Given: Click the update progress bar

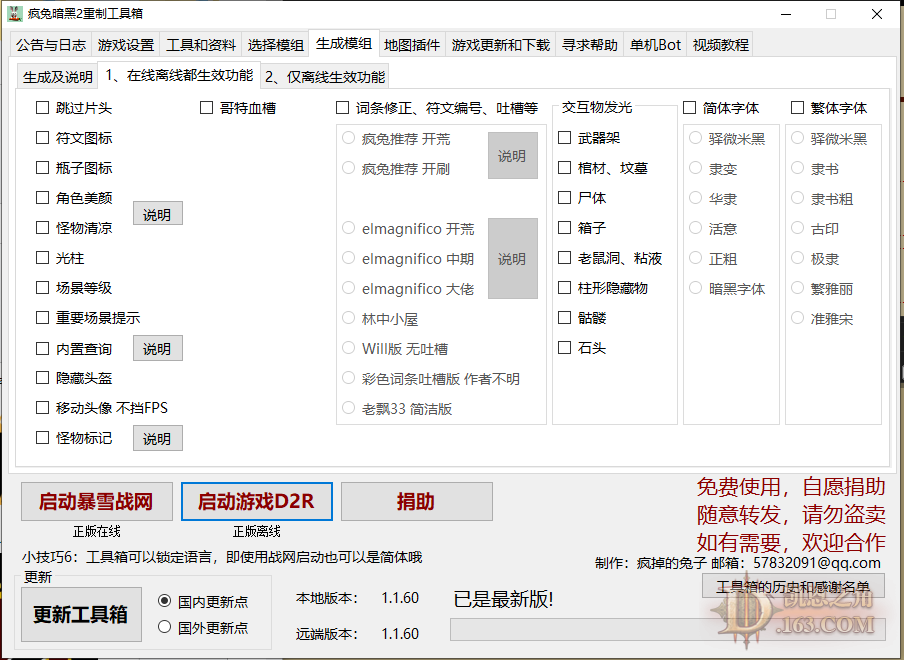Looking at the screenshot, I should 668,629.
